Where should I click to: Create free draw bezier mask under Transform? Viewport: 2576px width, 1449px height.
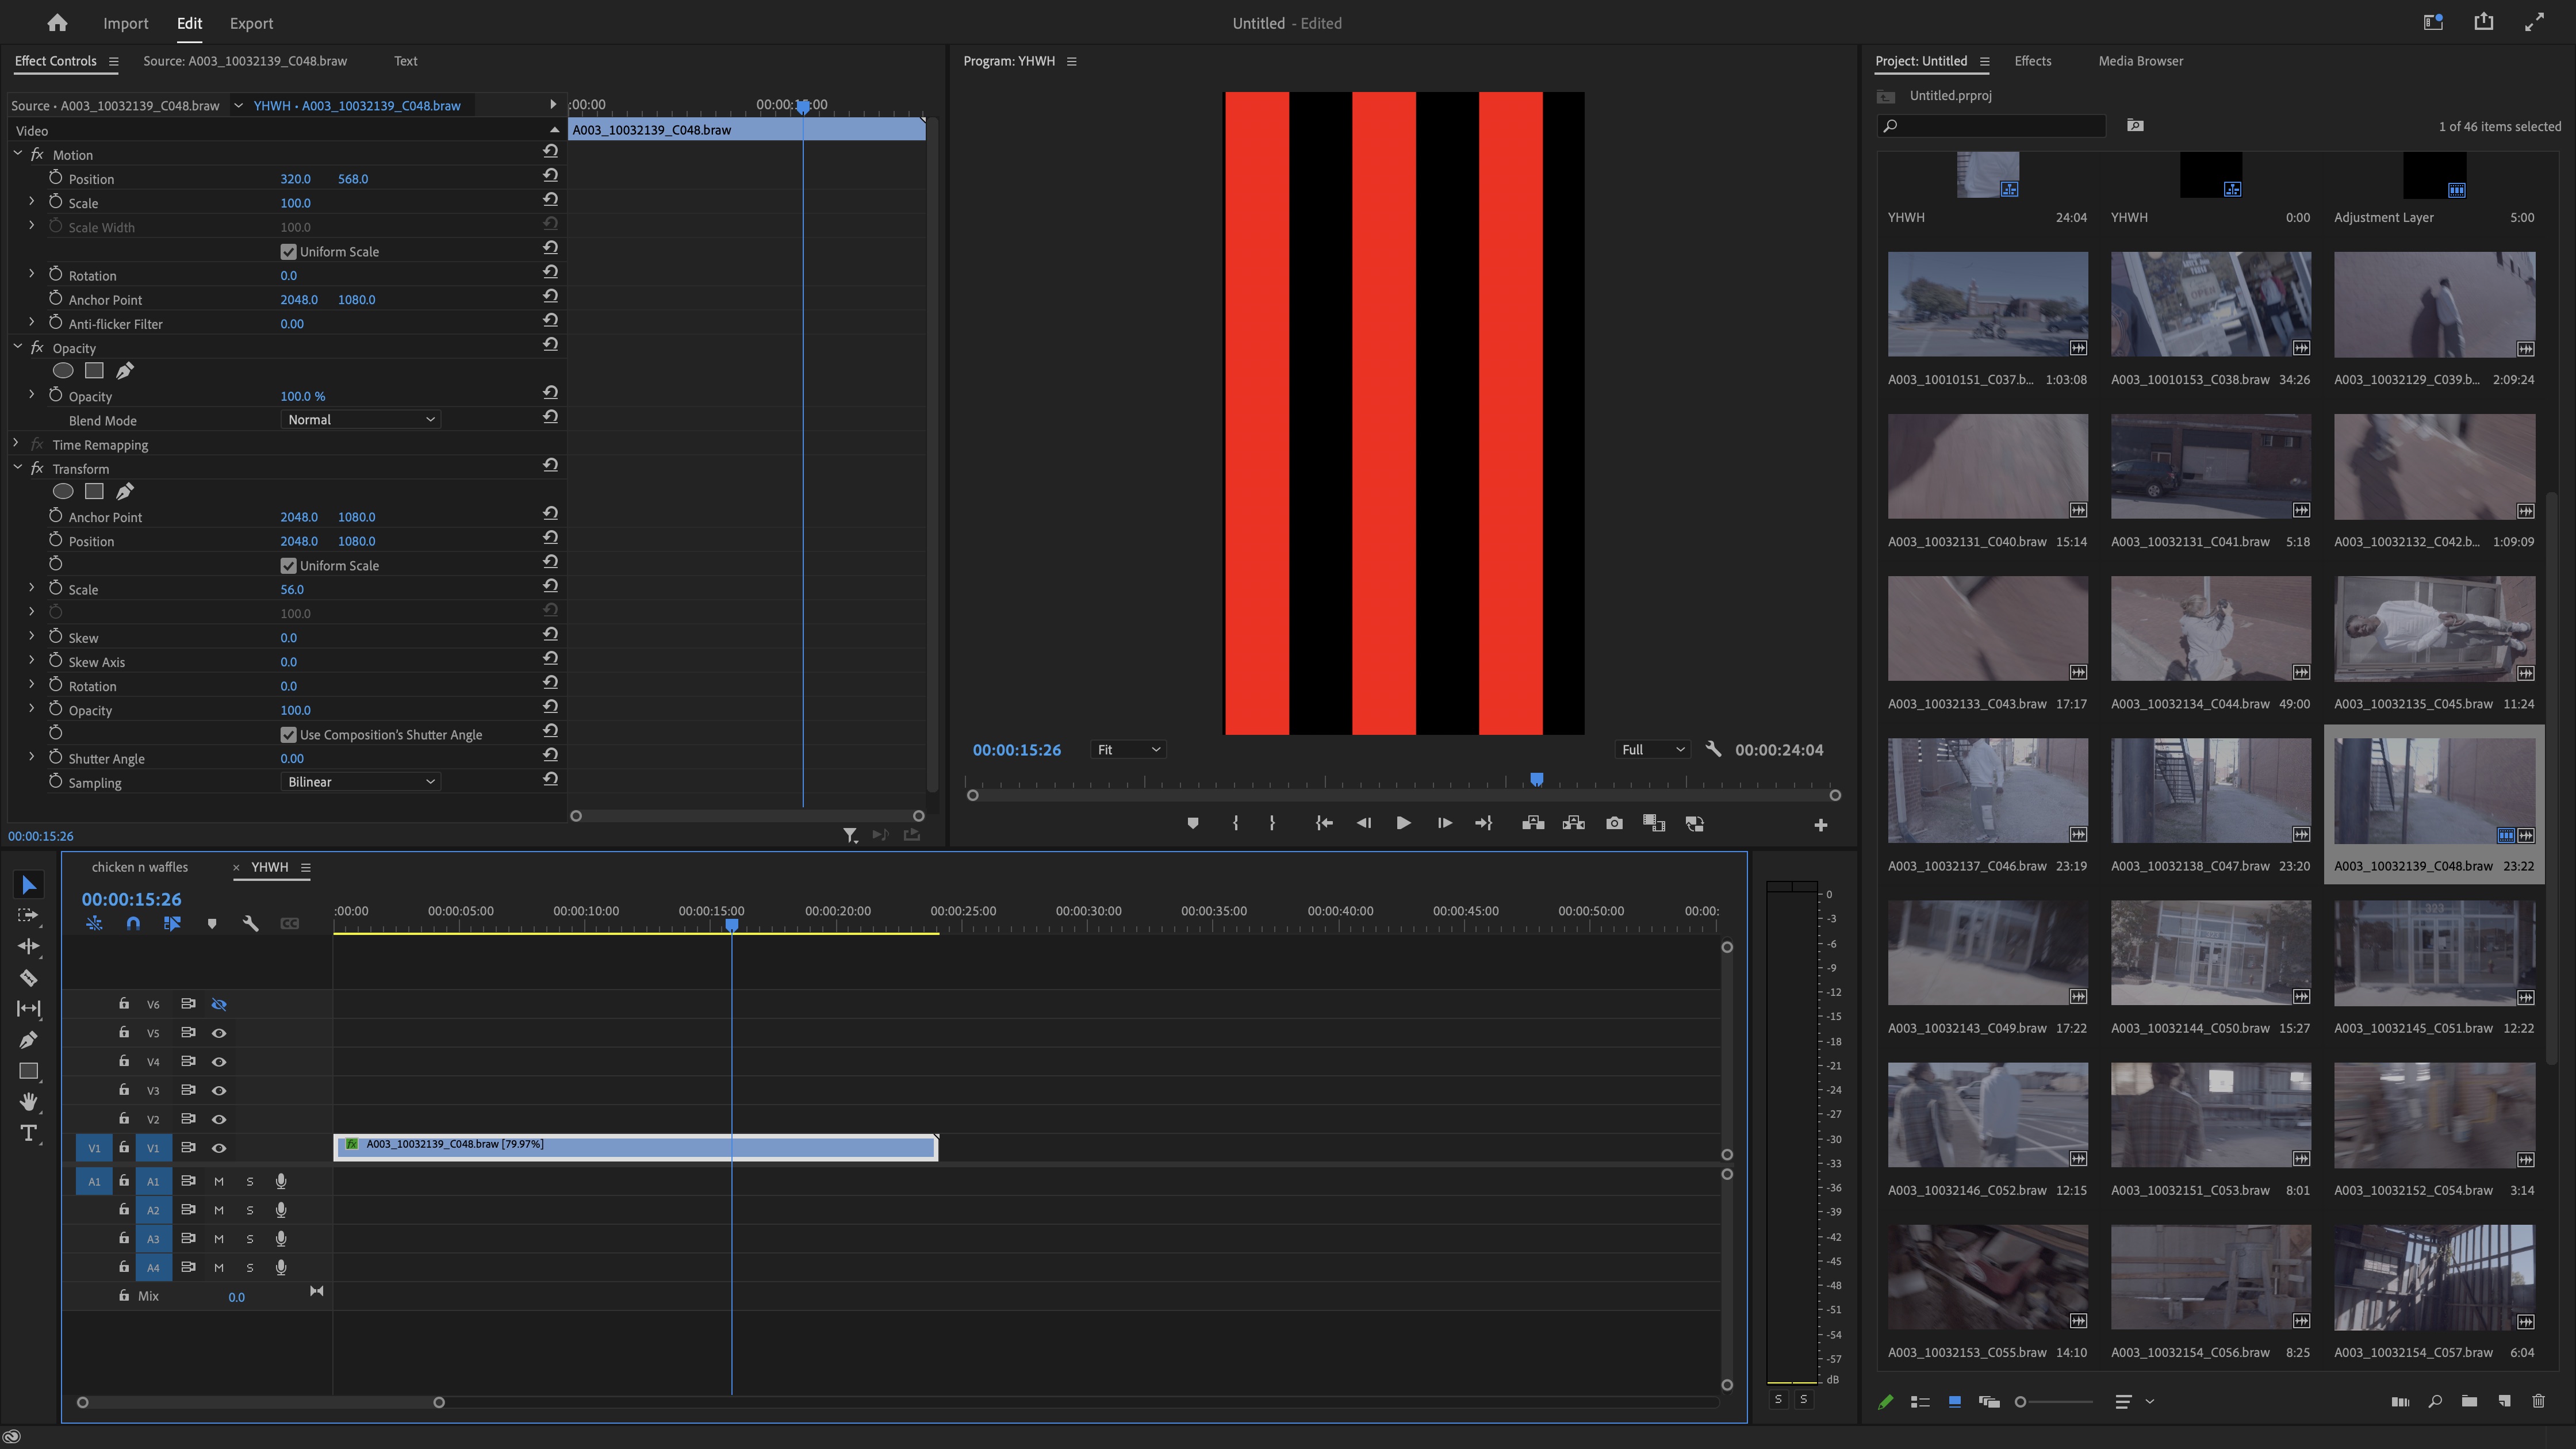pos(125,491)
